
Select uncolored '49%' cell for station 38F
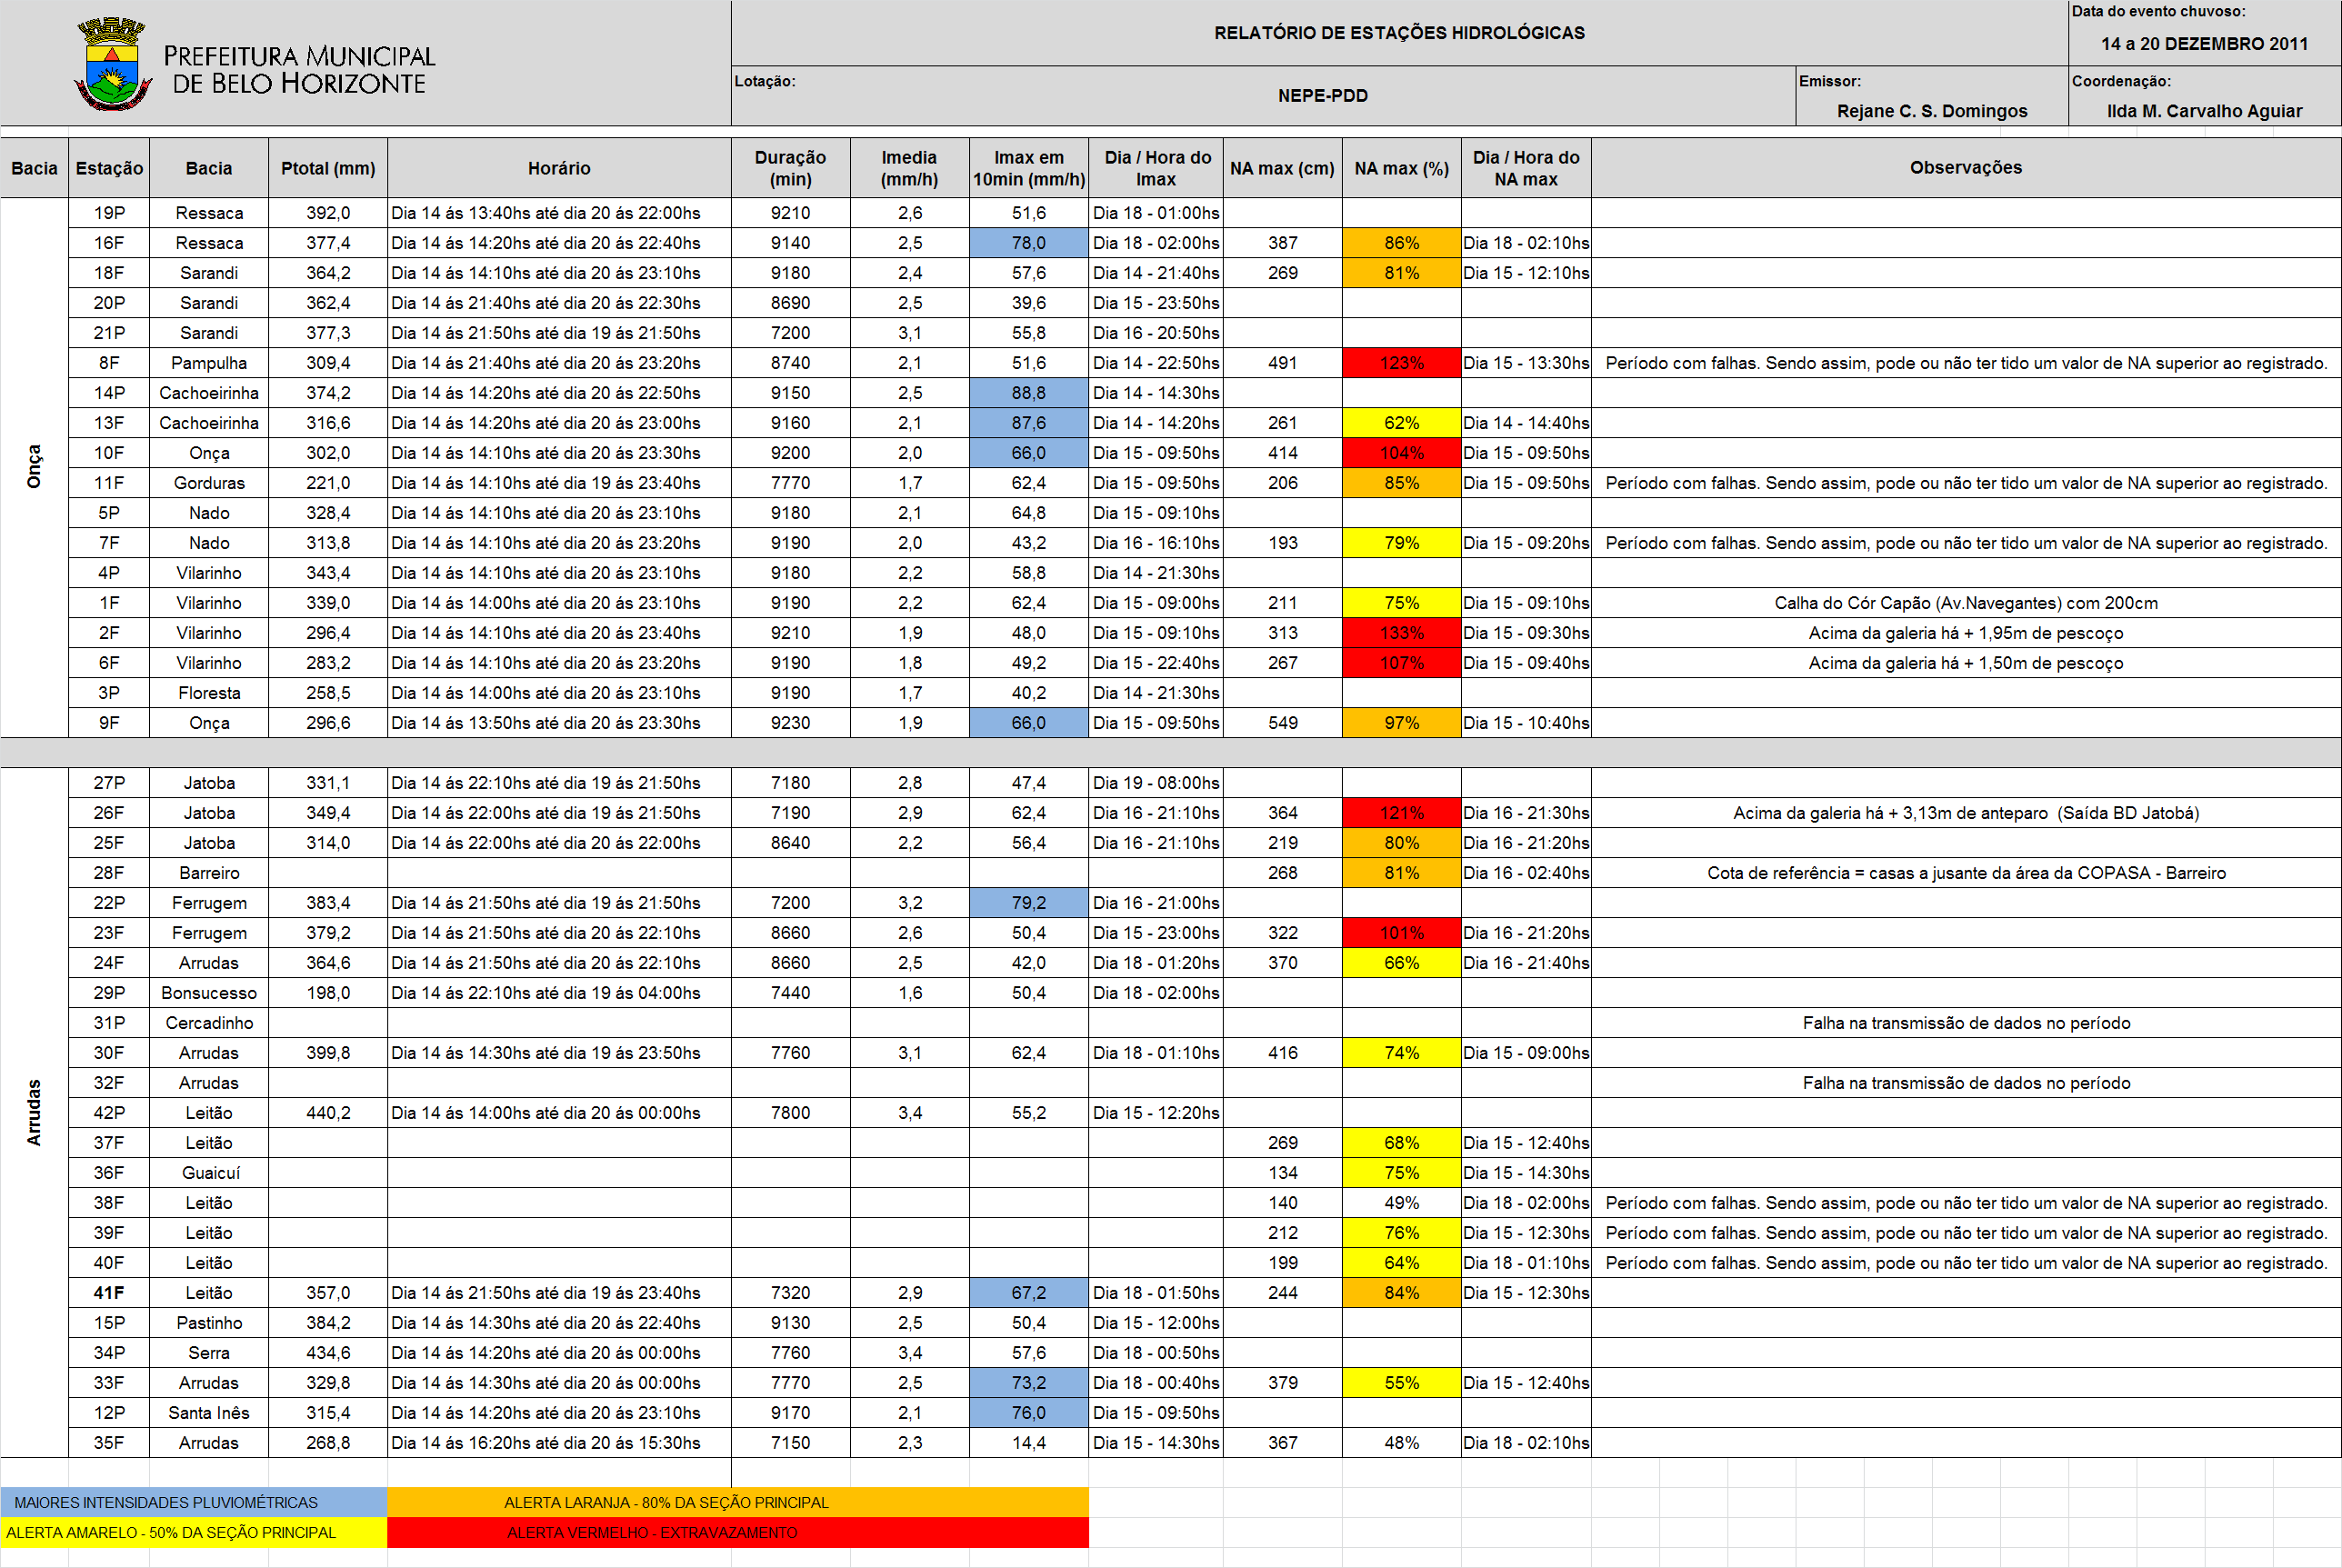click(x=1401, y=1203)
